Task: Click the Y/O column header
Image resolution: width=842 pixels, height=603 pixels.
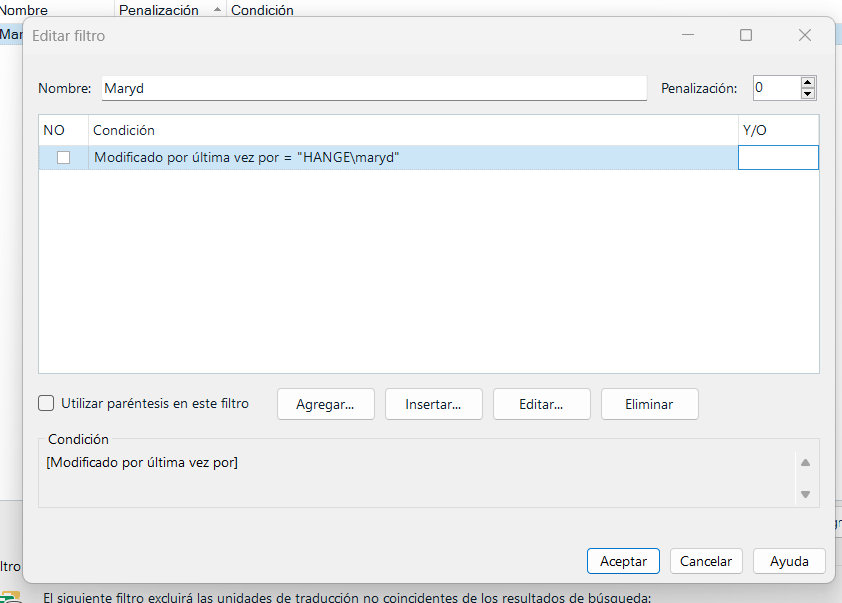Action: tap(757, 130)
